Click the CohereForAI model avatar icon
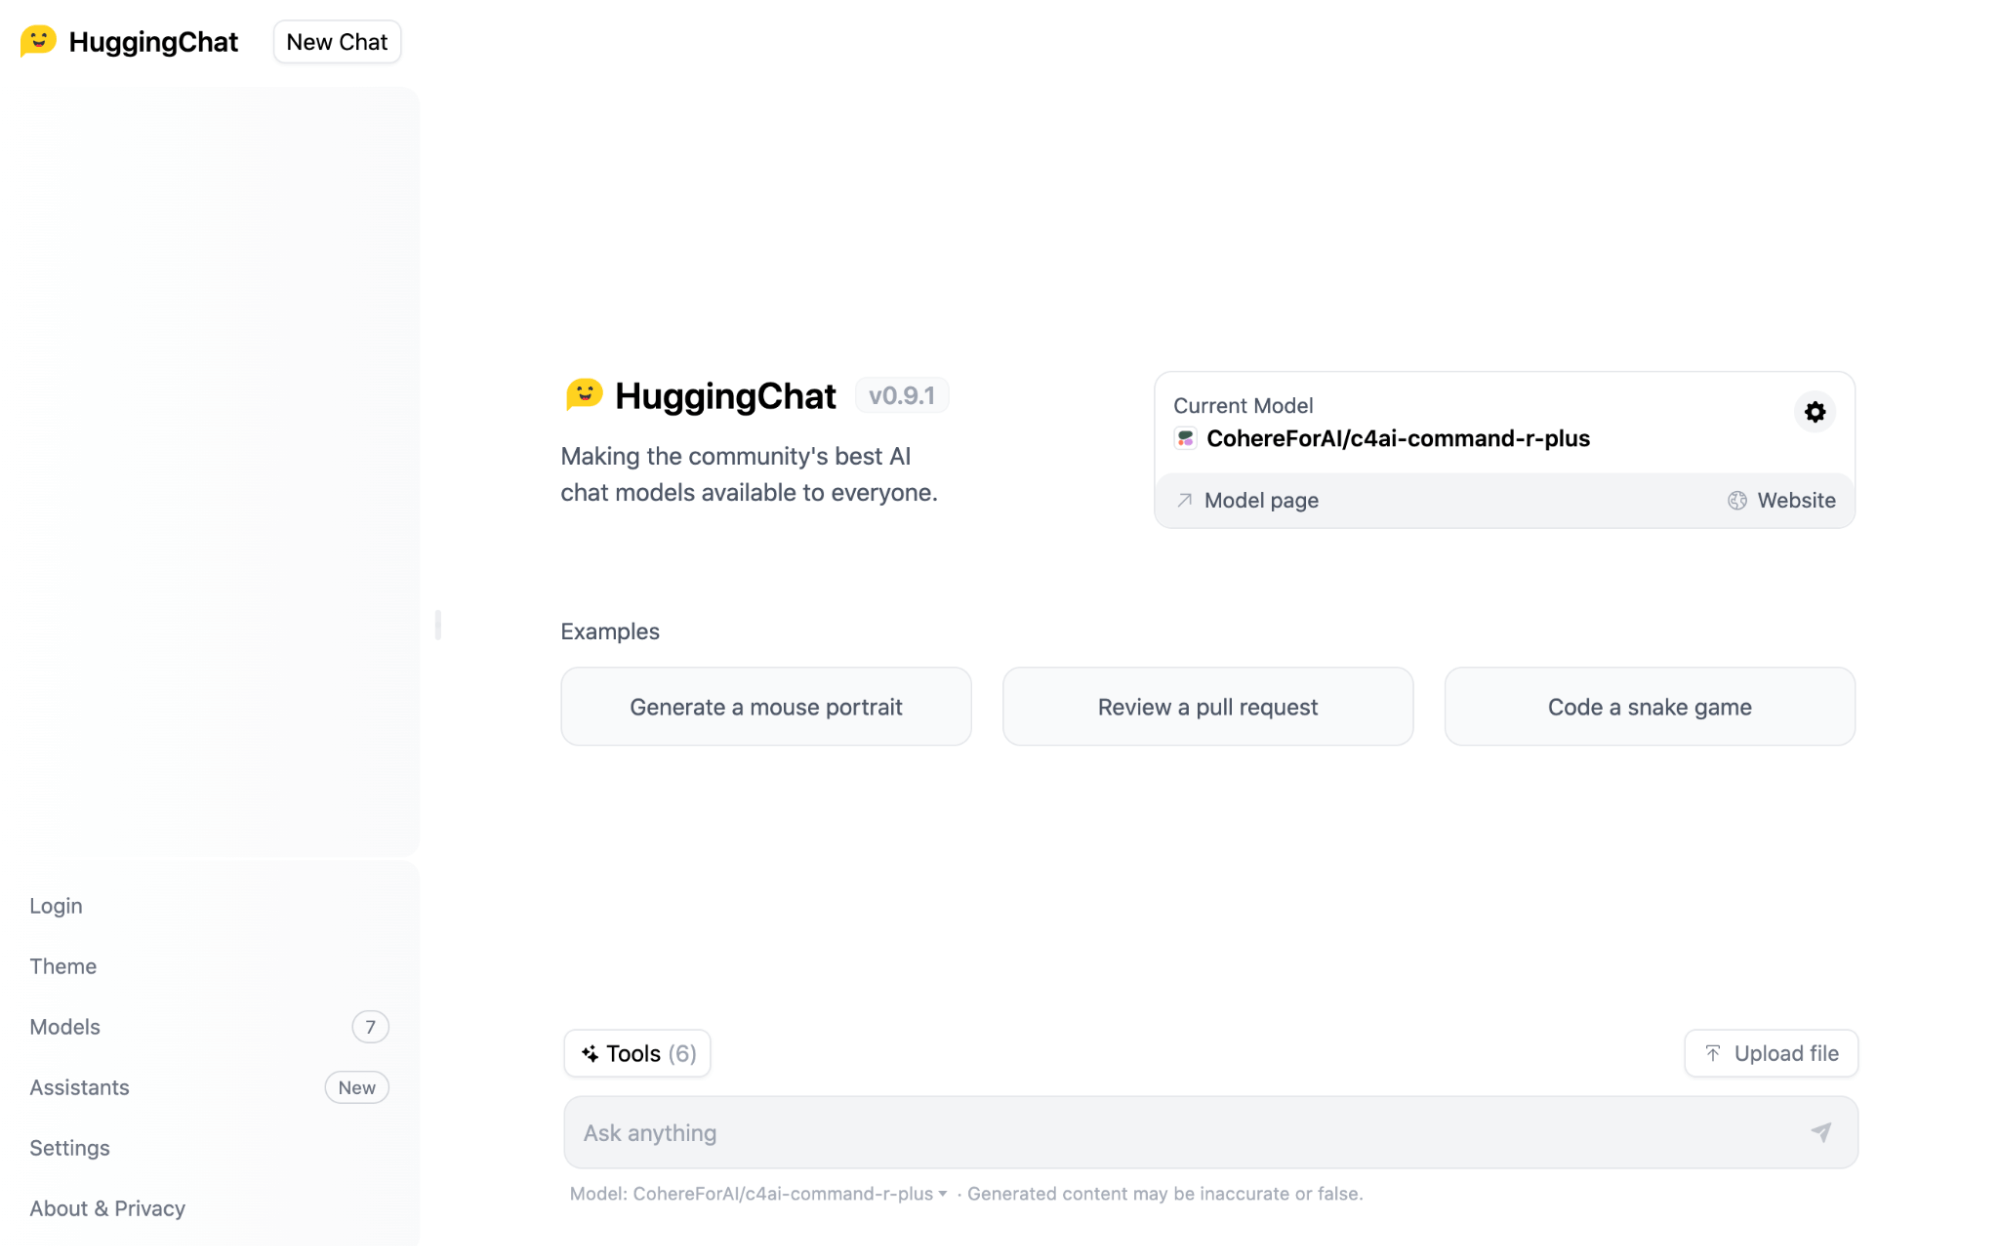 click(x=1184, y=438)
